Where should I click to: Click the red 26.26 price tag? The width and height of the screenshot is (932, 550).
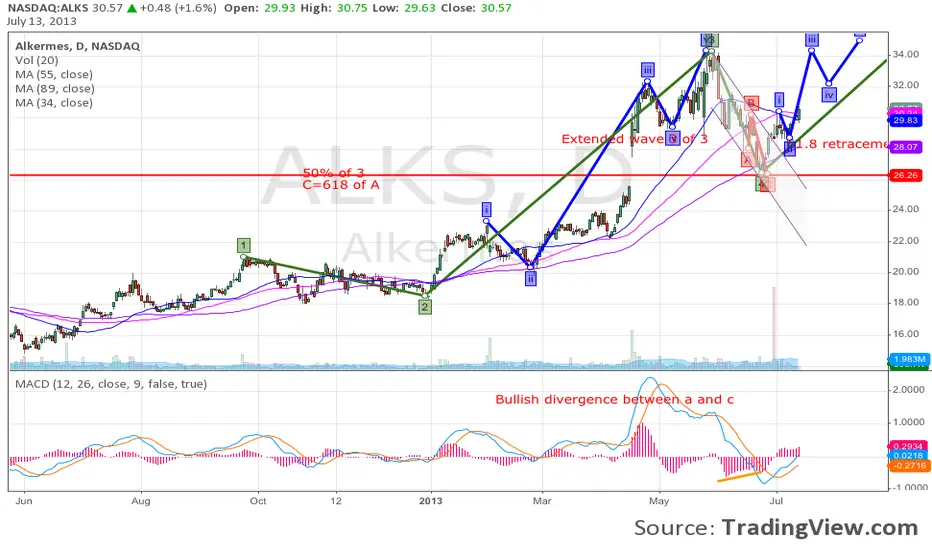point(905,175)
